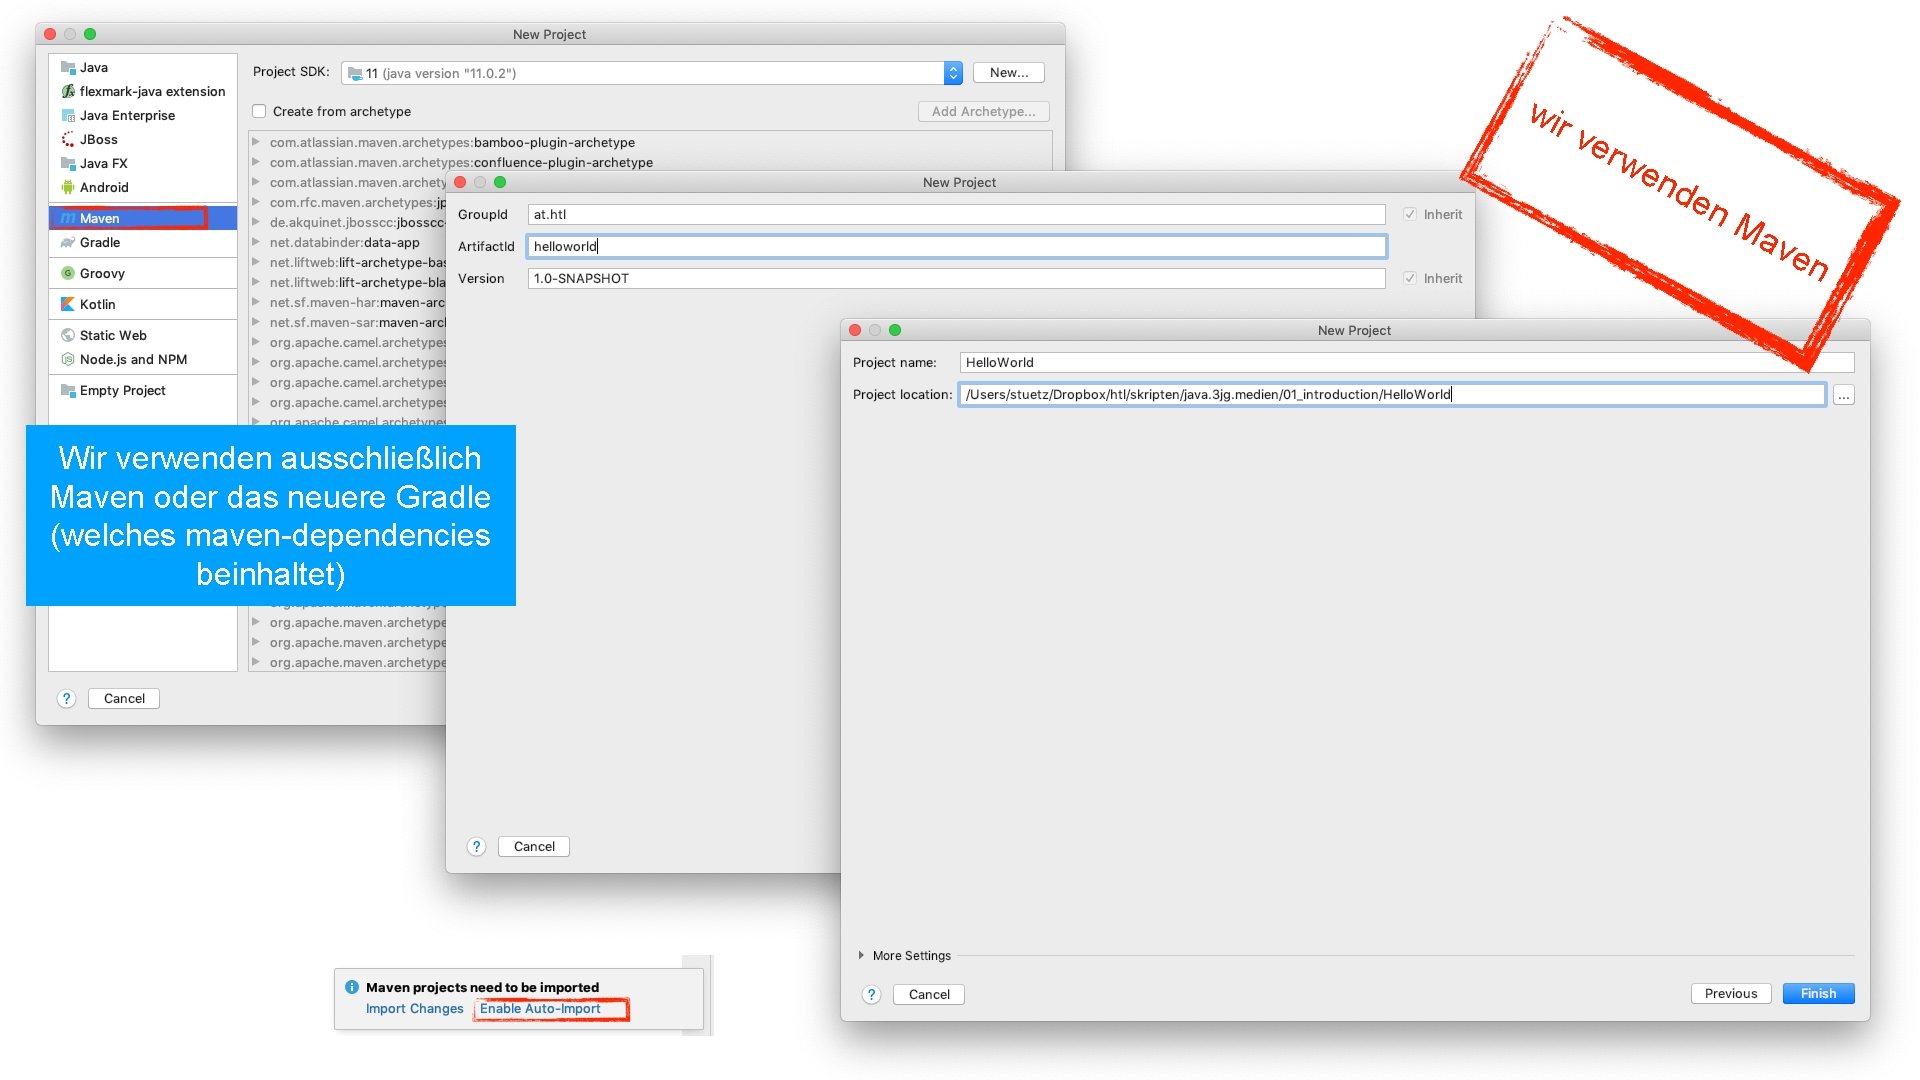Open help in GroupId dialog

coord(476,846)
